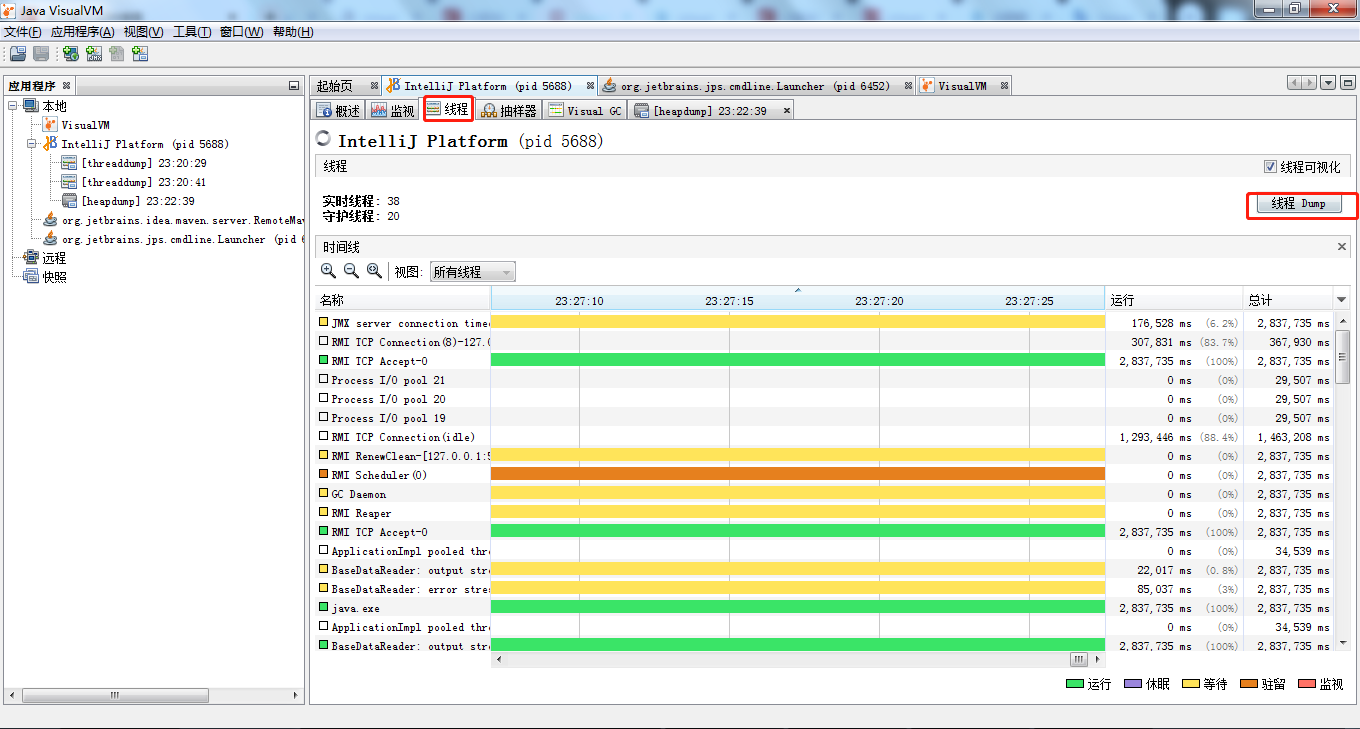Select the 远程 tree node

coord(54,258)
